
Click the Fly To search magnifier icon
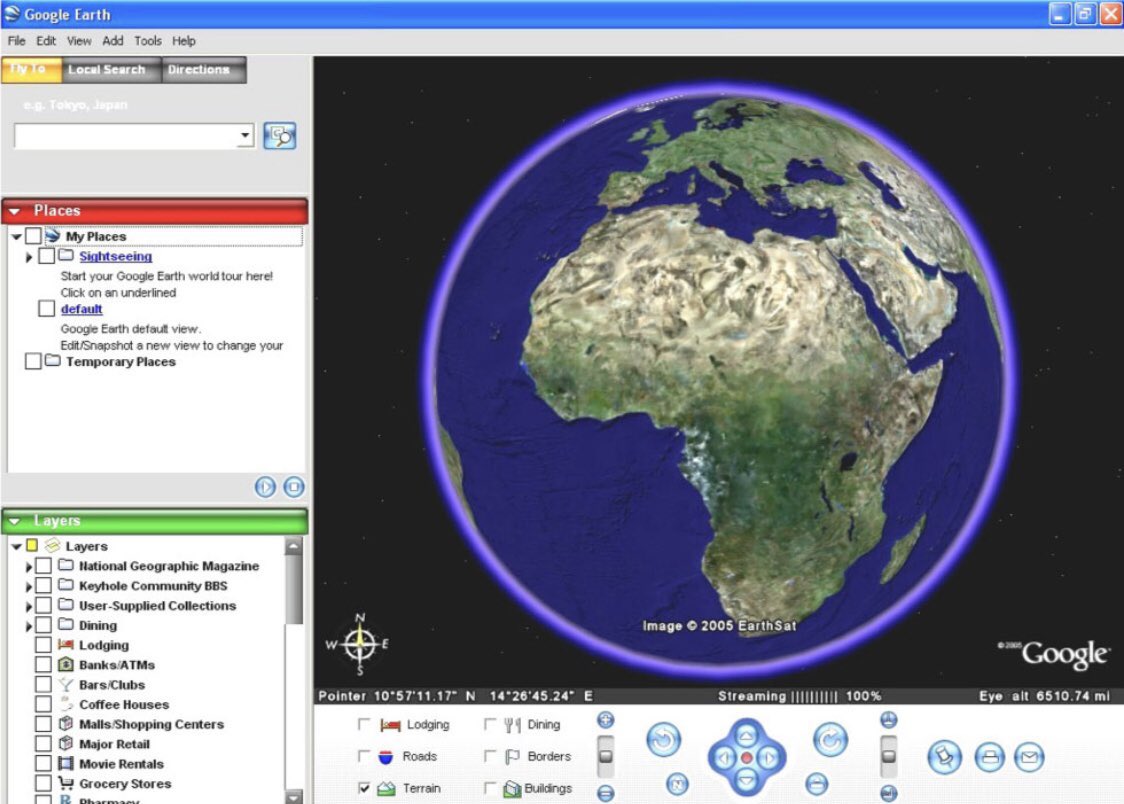click(x=281, y=136)
